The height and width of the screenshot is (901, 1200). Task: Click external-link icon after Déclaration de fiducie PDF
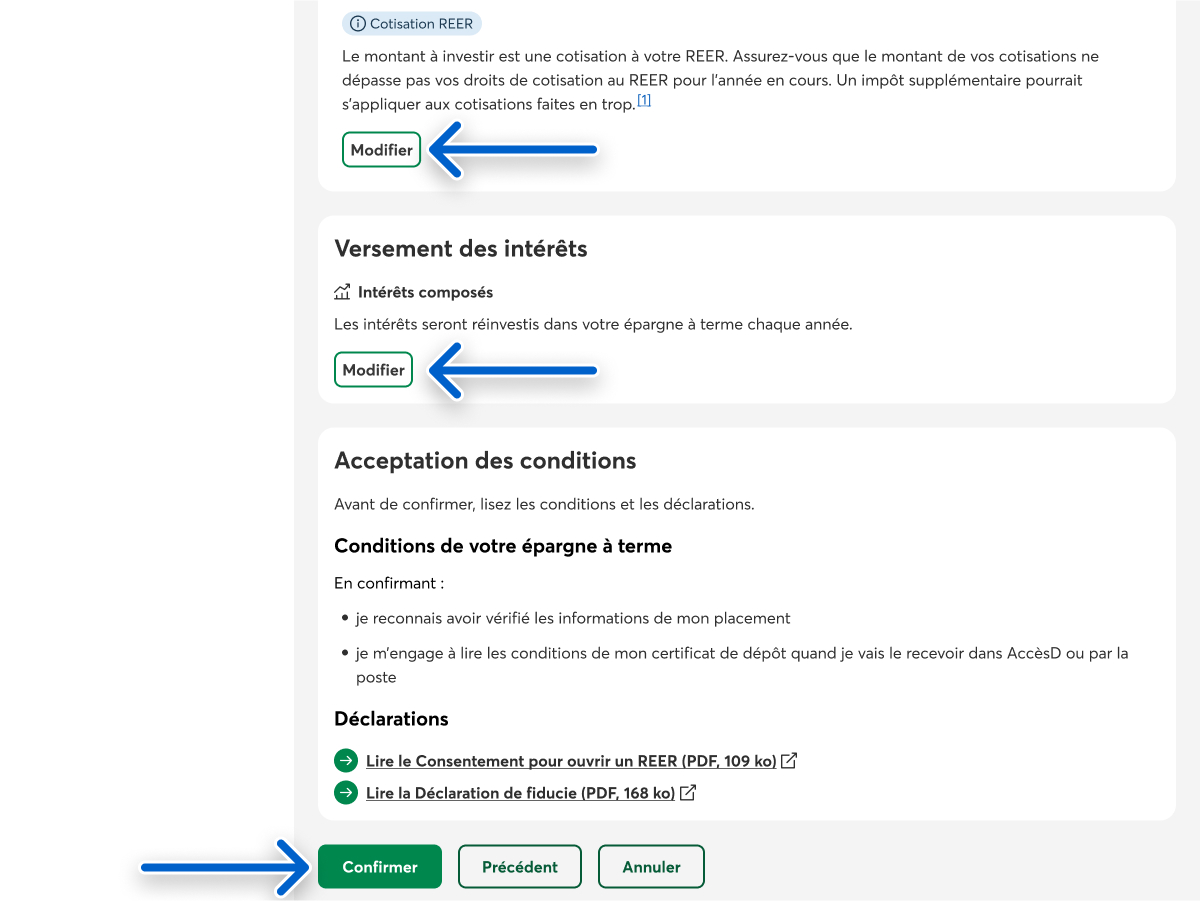[688, 793]
